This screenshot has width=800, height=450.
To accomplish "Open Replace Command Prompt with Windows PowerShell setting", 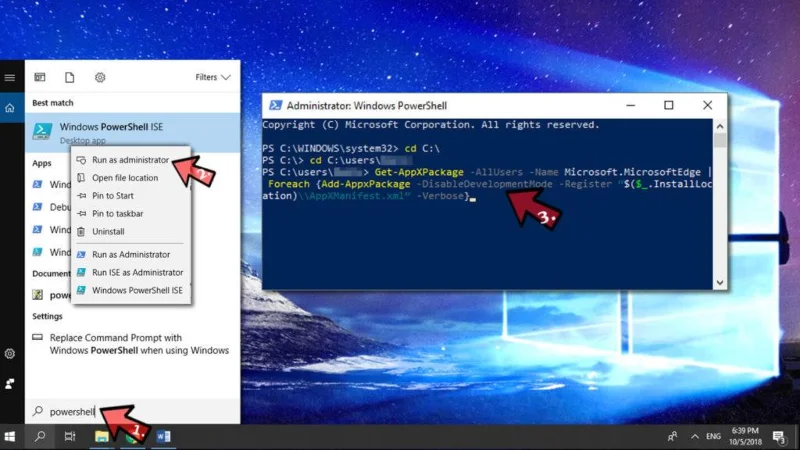I will [x=133, y=344].
